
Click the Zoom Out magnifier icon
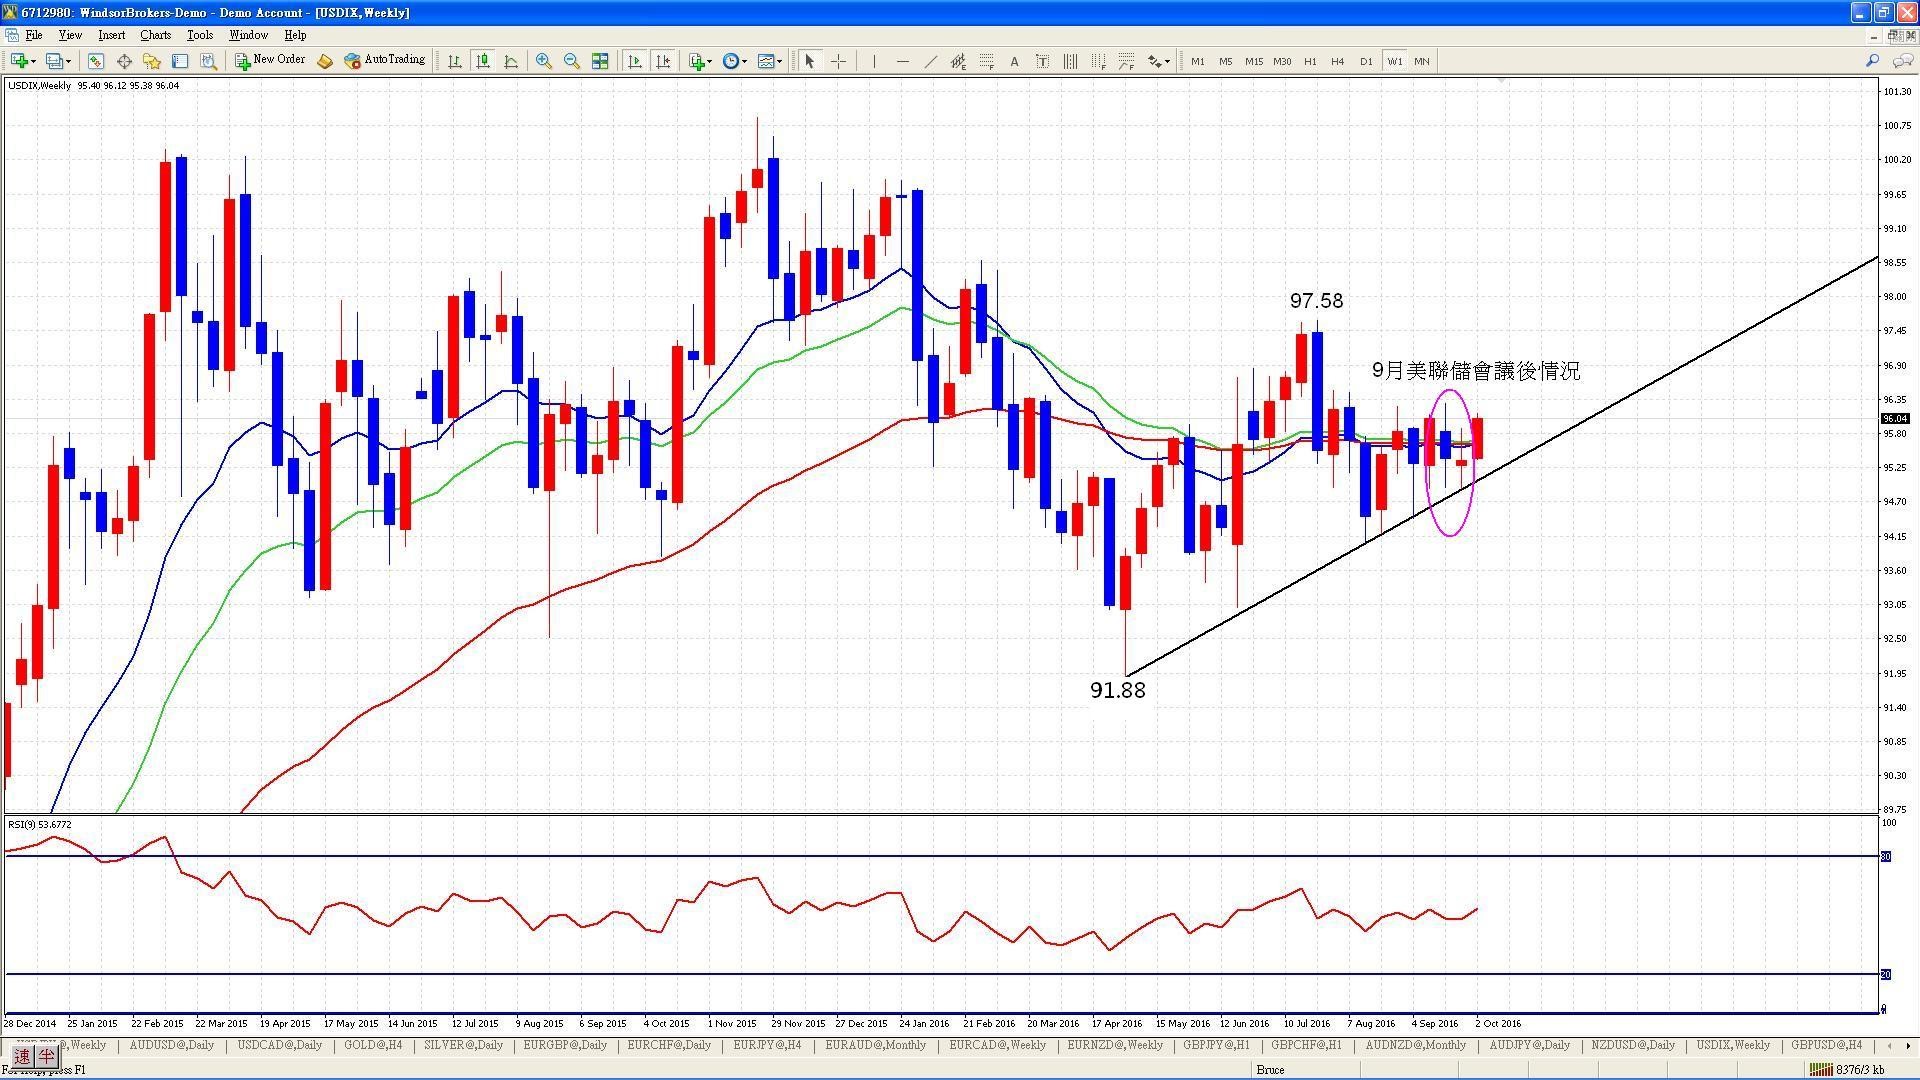[x=571, y=61]
